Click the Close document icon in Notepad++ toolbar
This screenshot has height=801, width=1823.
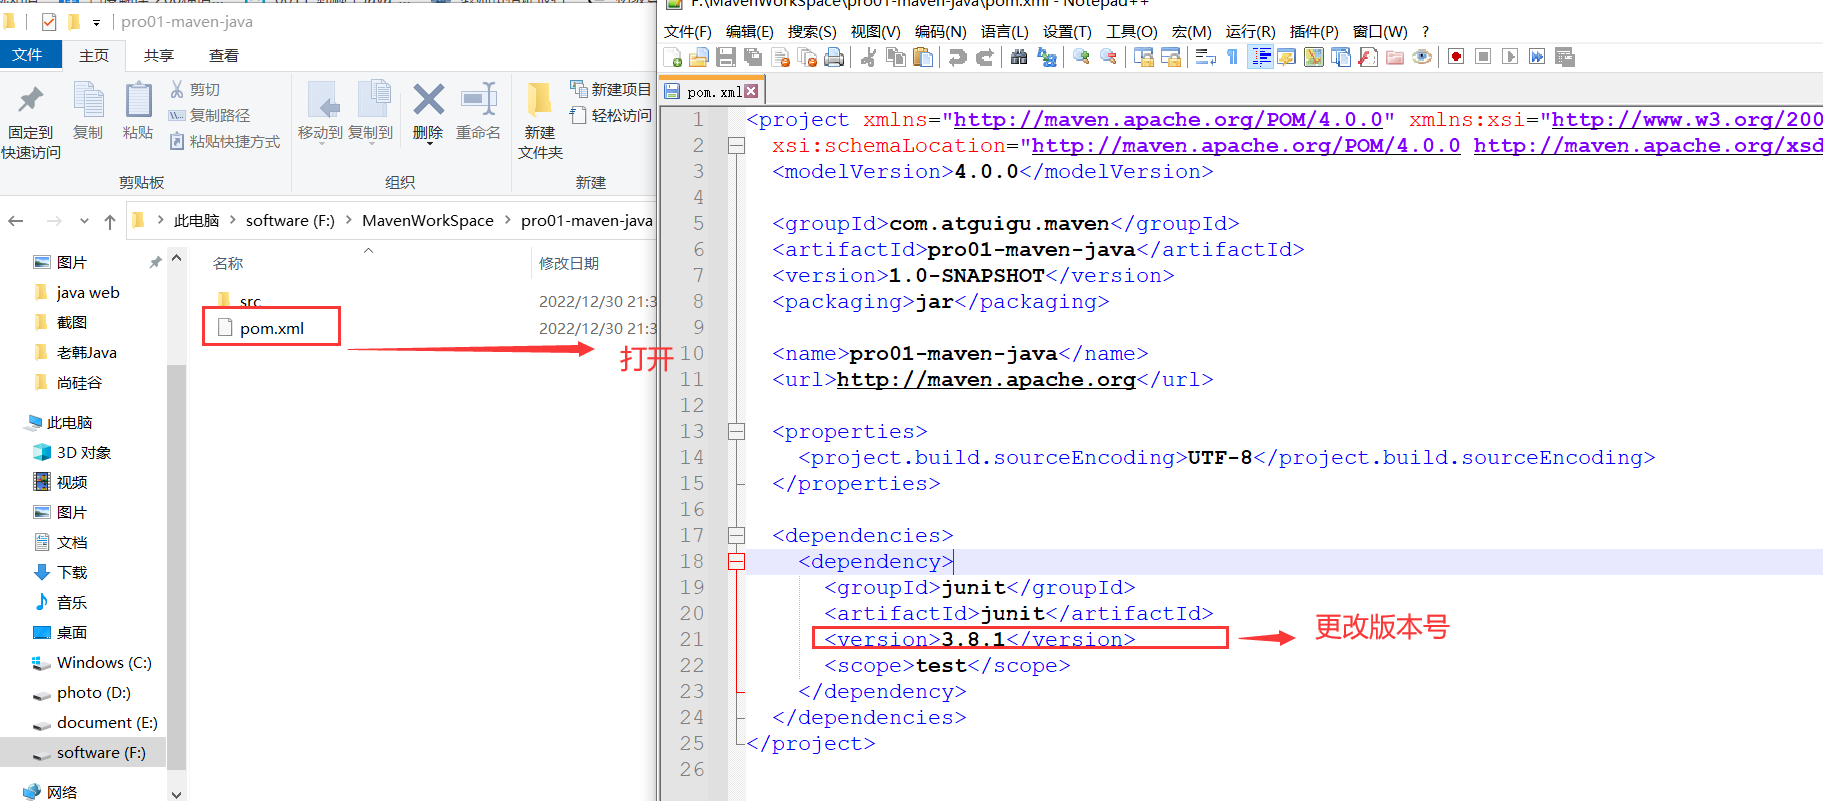coord(781,57)
